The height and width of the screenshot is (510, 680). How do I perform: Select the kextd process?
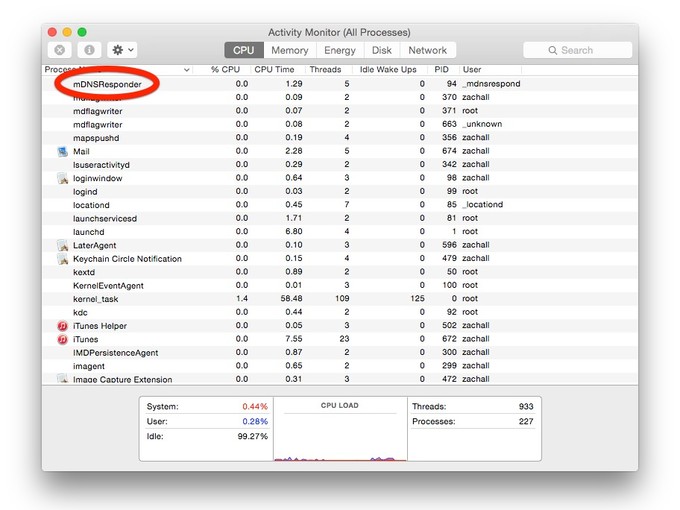click(x=340, y=272)
